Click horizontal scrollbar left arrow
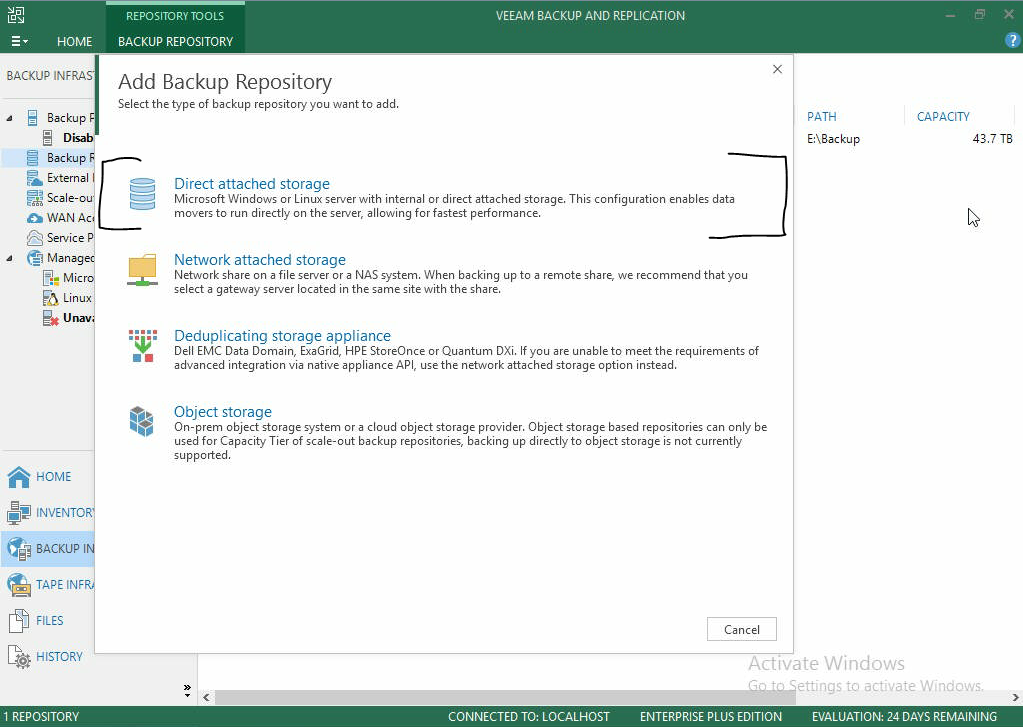Image resolution: width=1023 pixels, height=727 pixels. (x=206, y=697)
